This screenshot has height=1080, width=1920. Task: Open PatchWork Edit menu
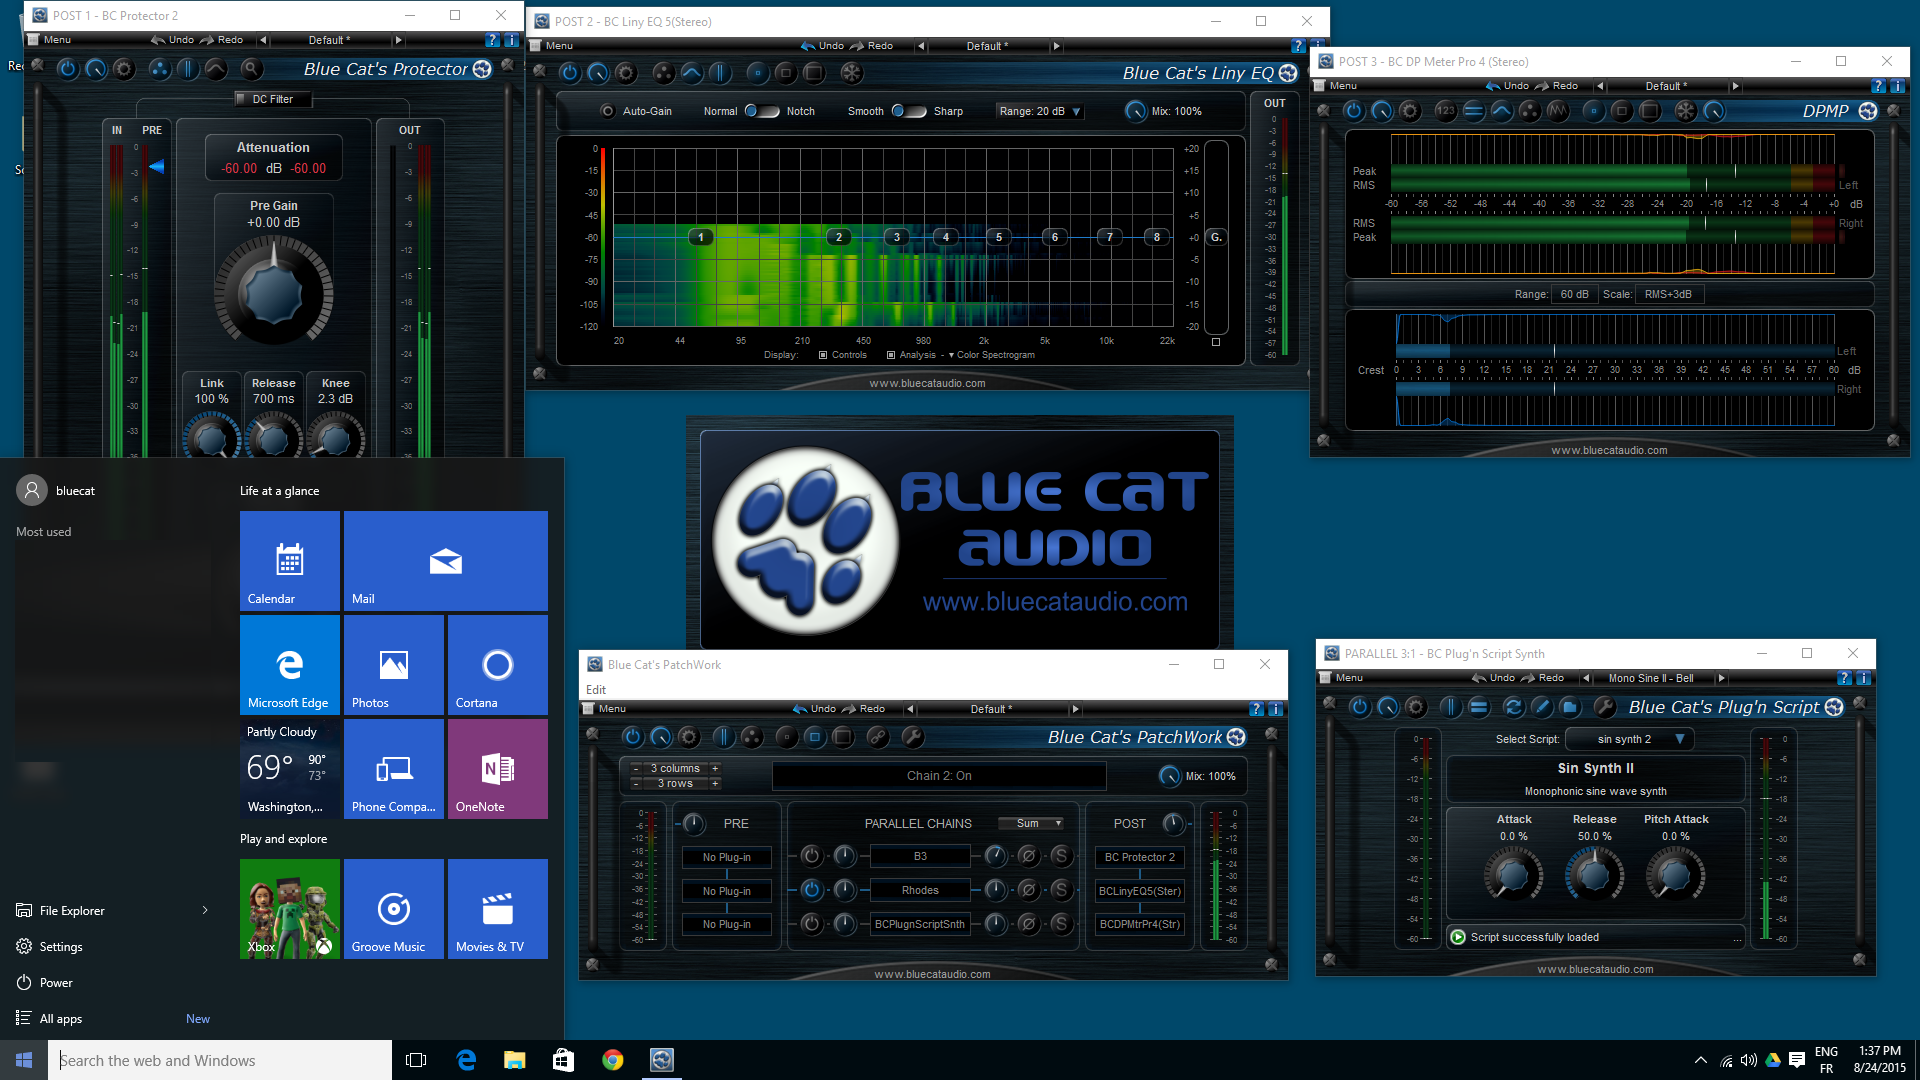point(596,690)
